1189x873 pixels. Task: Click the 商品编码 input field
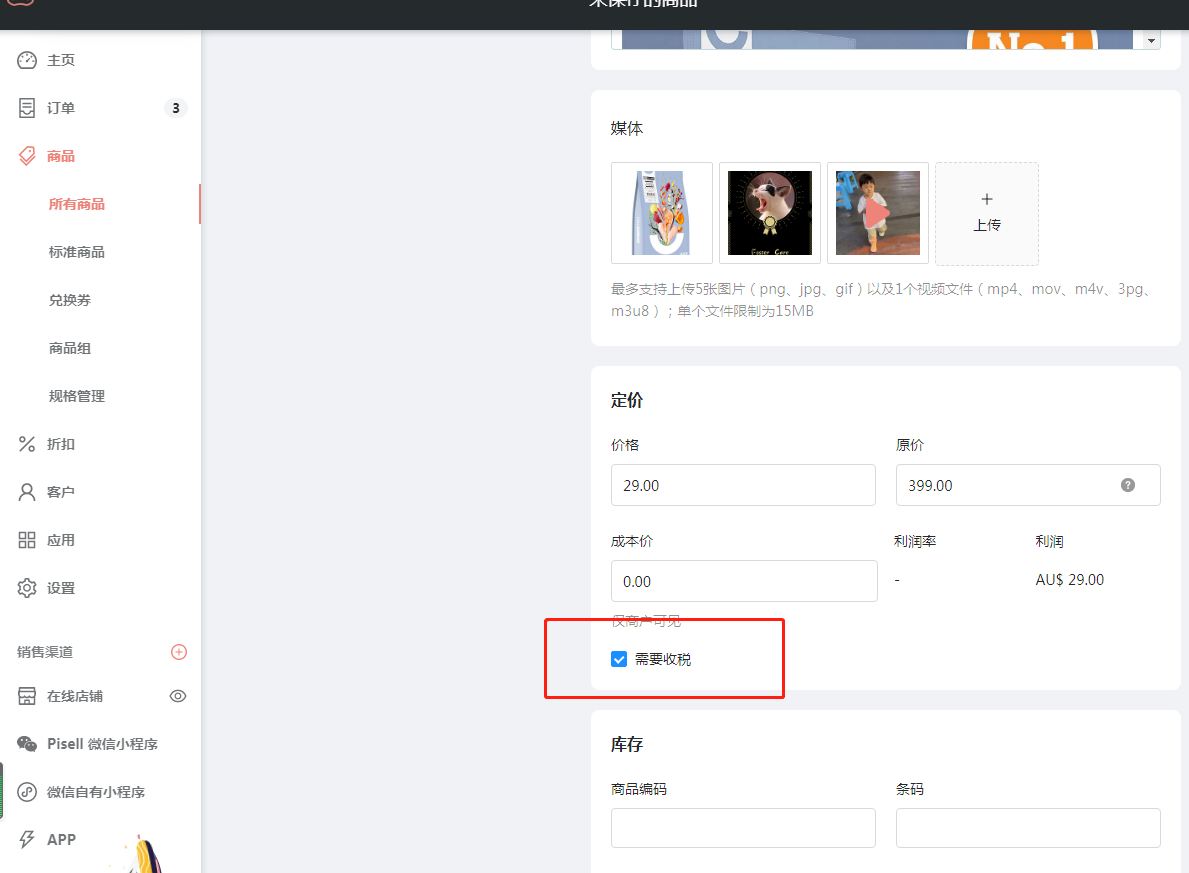743,827
